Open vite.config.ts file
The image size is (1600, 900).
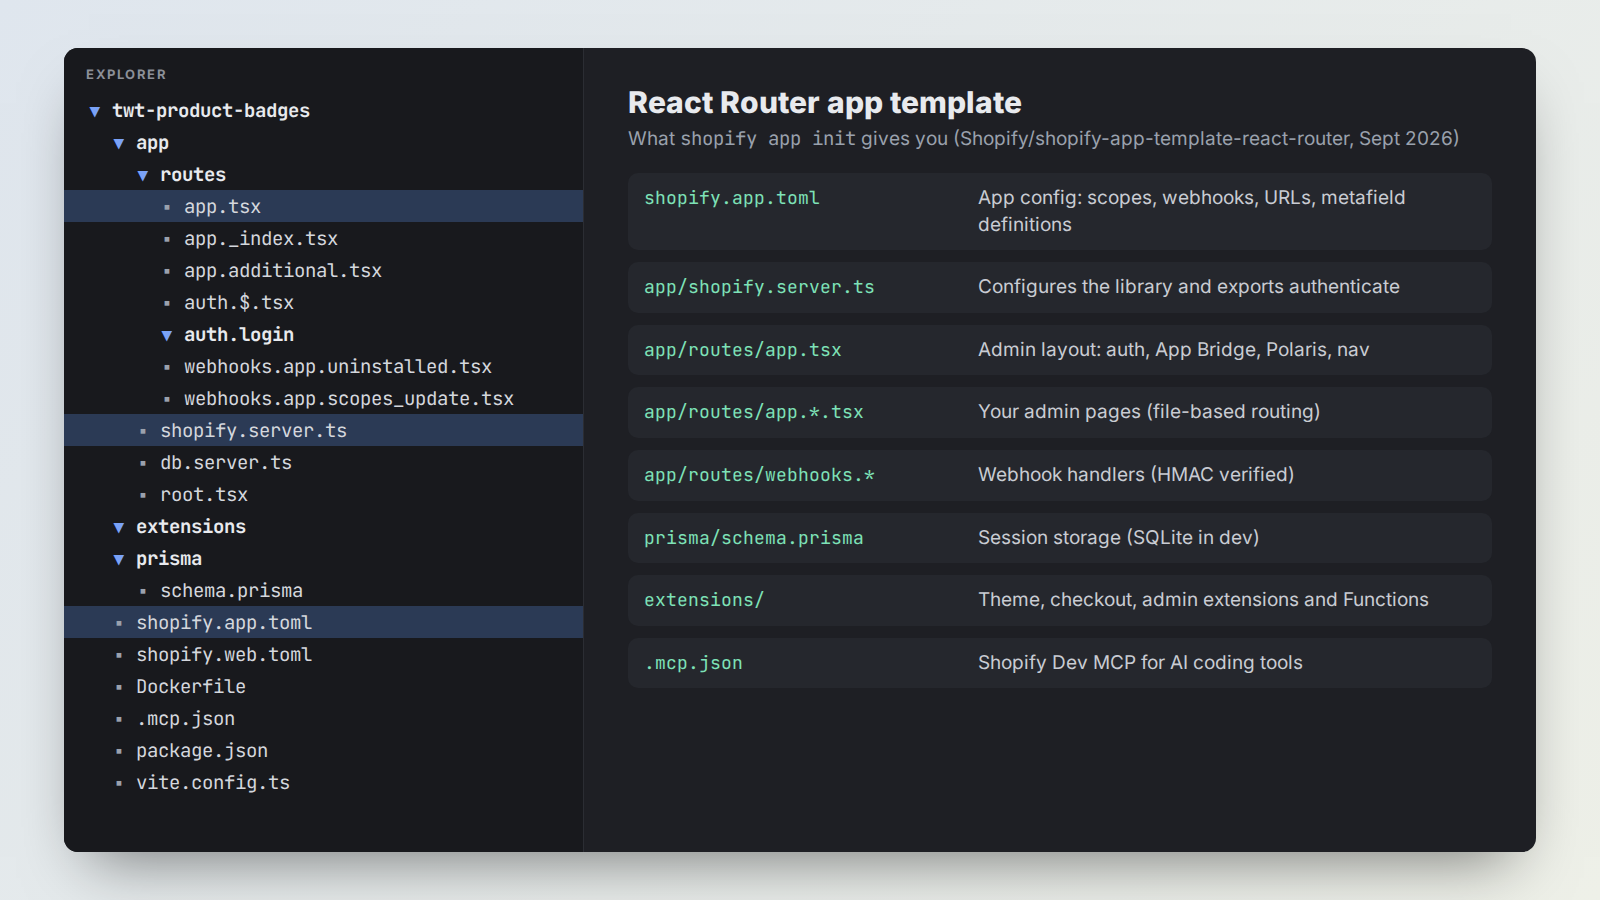pyautogui.click(x=213, y=783)
